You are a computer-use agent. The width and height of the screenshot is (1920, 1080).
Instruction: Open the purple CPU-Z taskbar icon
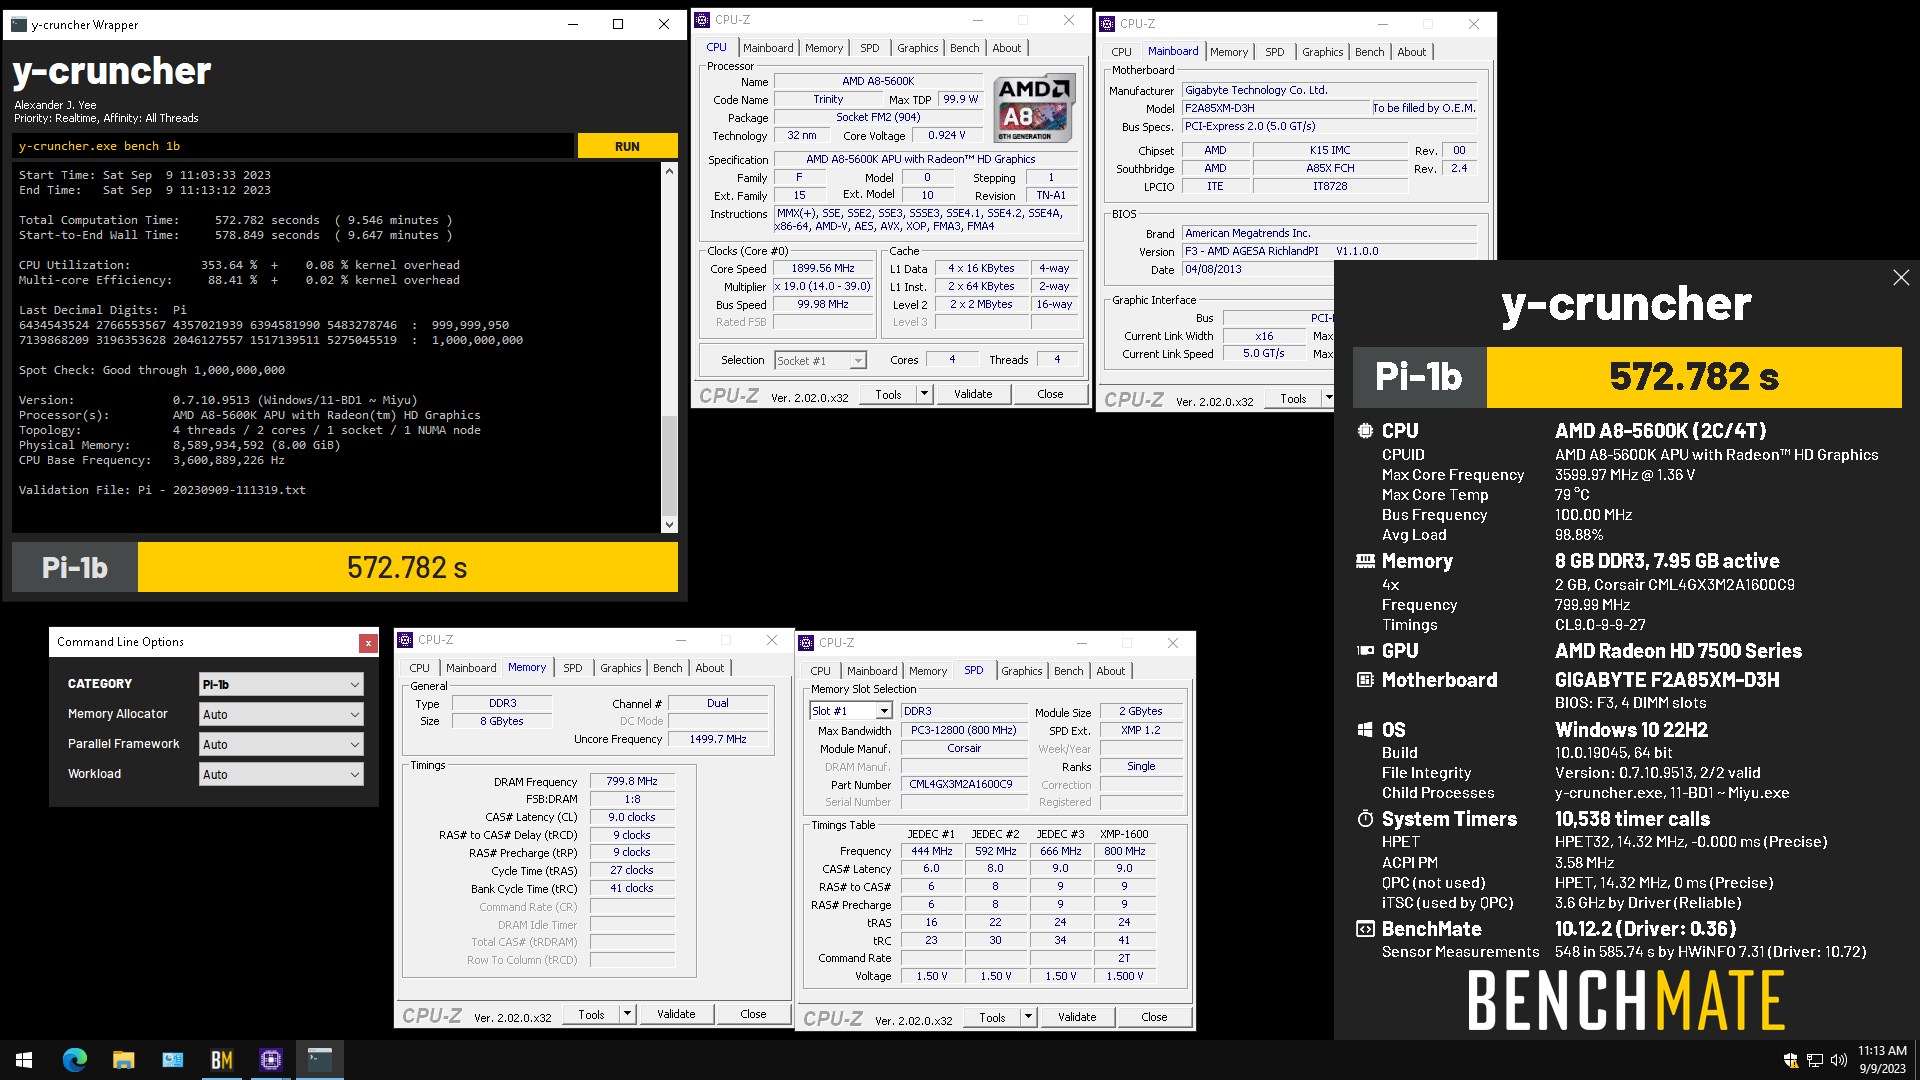click(270, 1060)
